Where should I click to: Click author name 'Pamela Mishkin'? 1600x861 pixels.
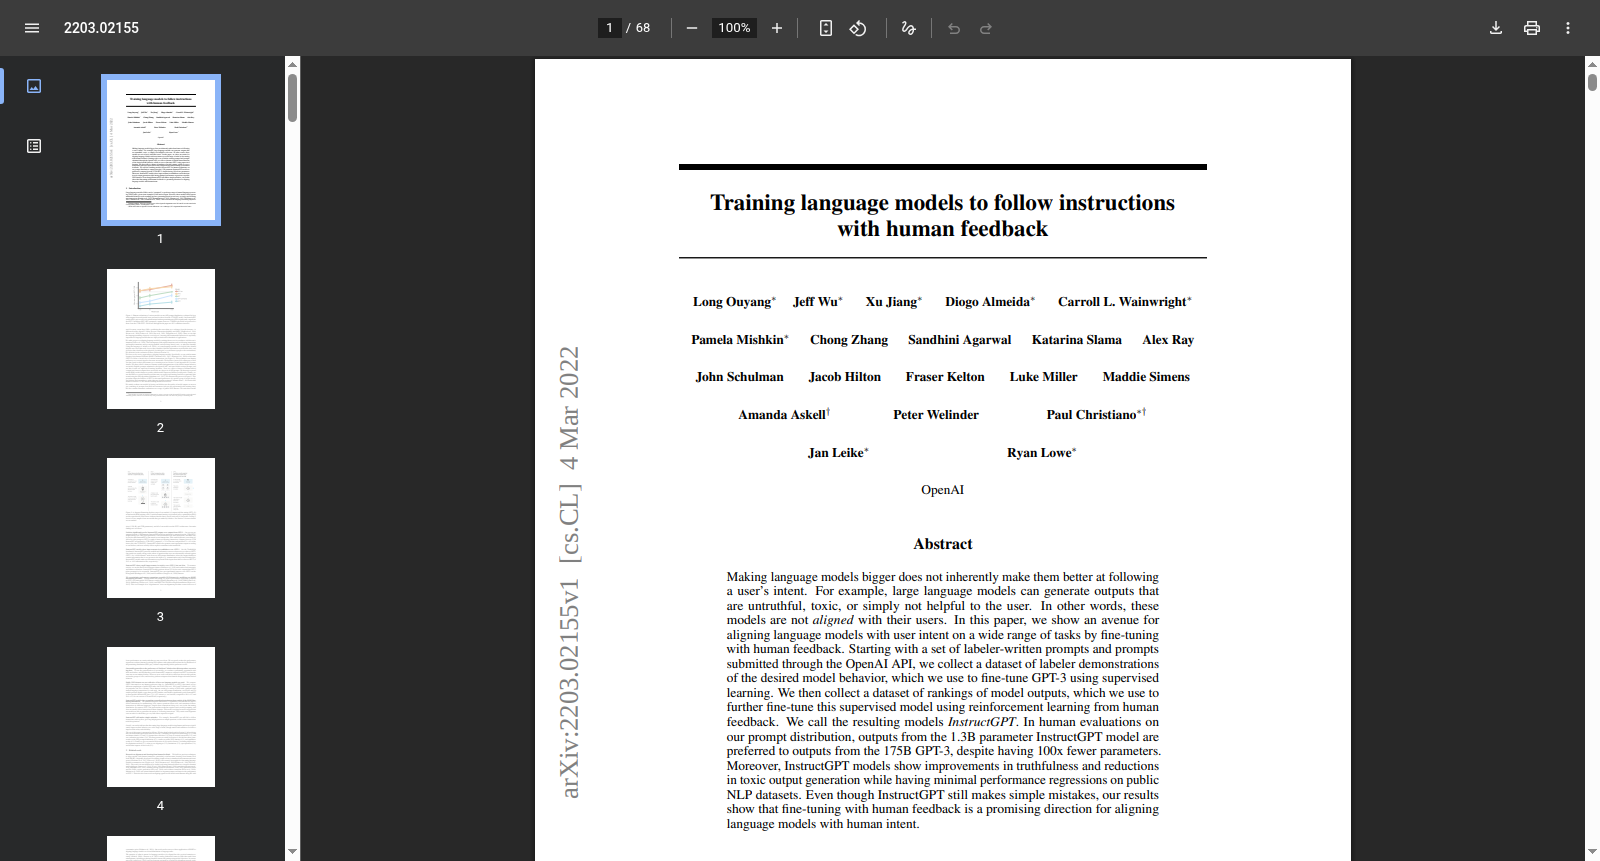coord(737,340)
